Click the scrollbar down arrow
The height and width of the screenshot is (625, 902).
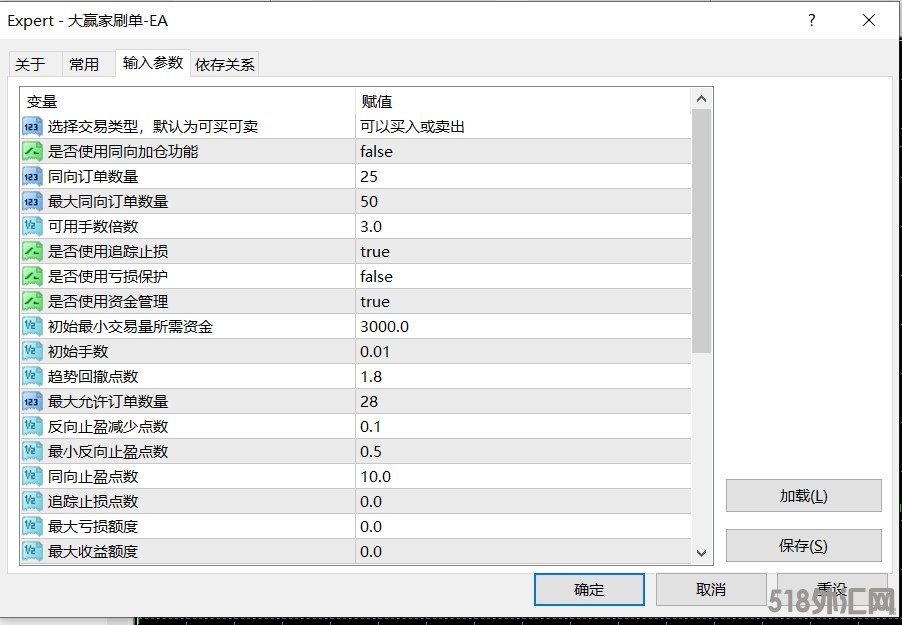click(701, 553)
